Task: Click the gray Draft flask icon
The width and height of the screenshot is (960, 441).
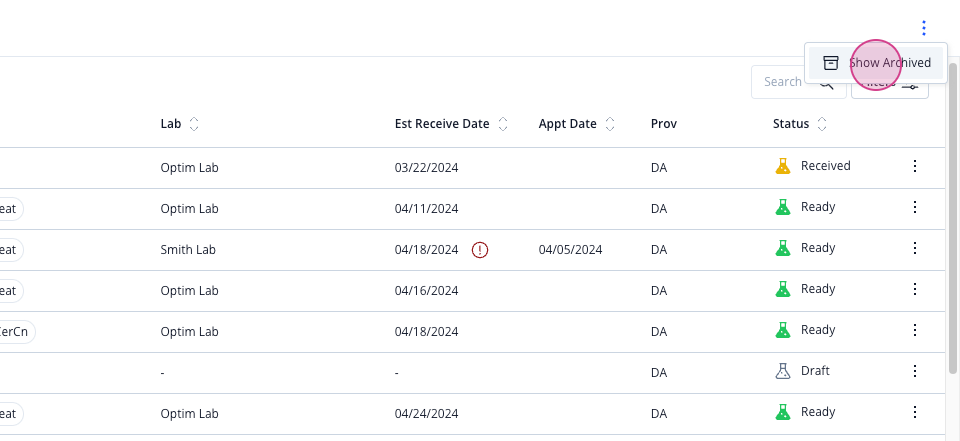Action: (782, 371)
